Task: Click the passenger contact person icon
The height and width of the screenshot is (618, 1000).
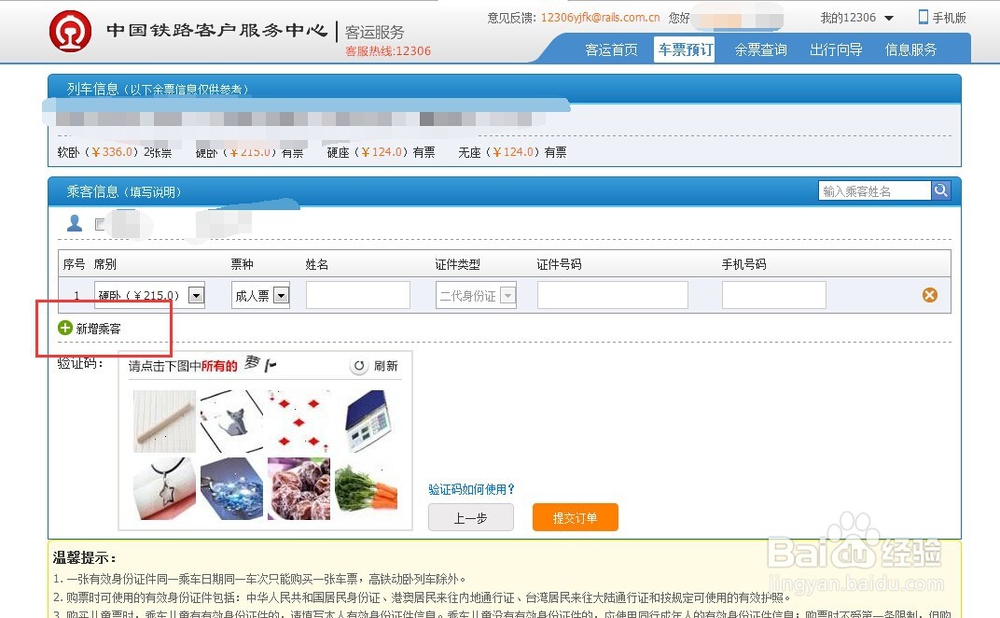Action: point(75,223)
